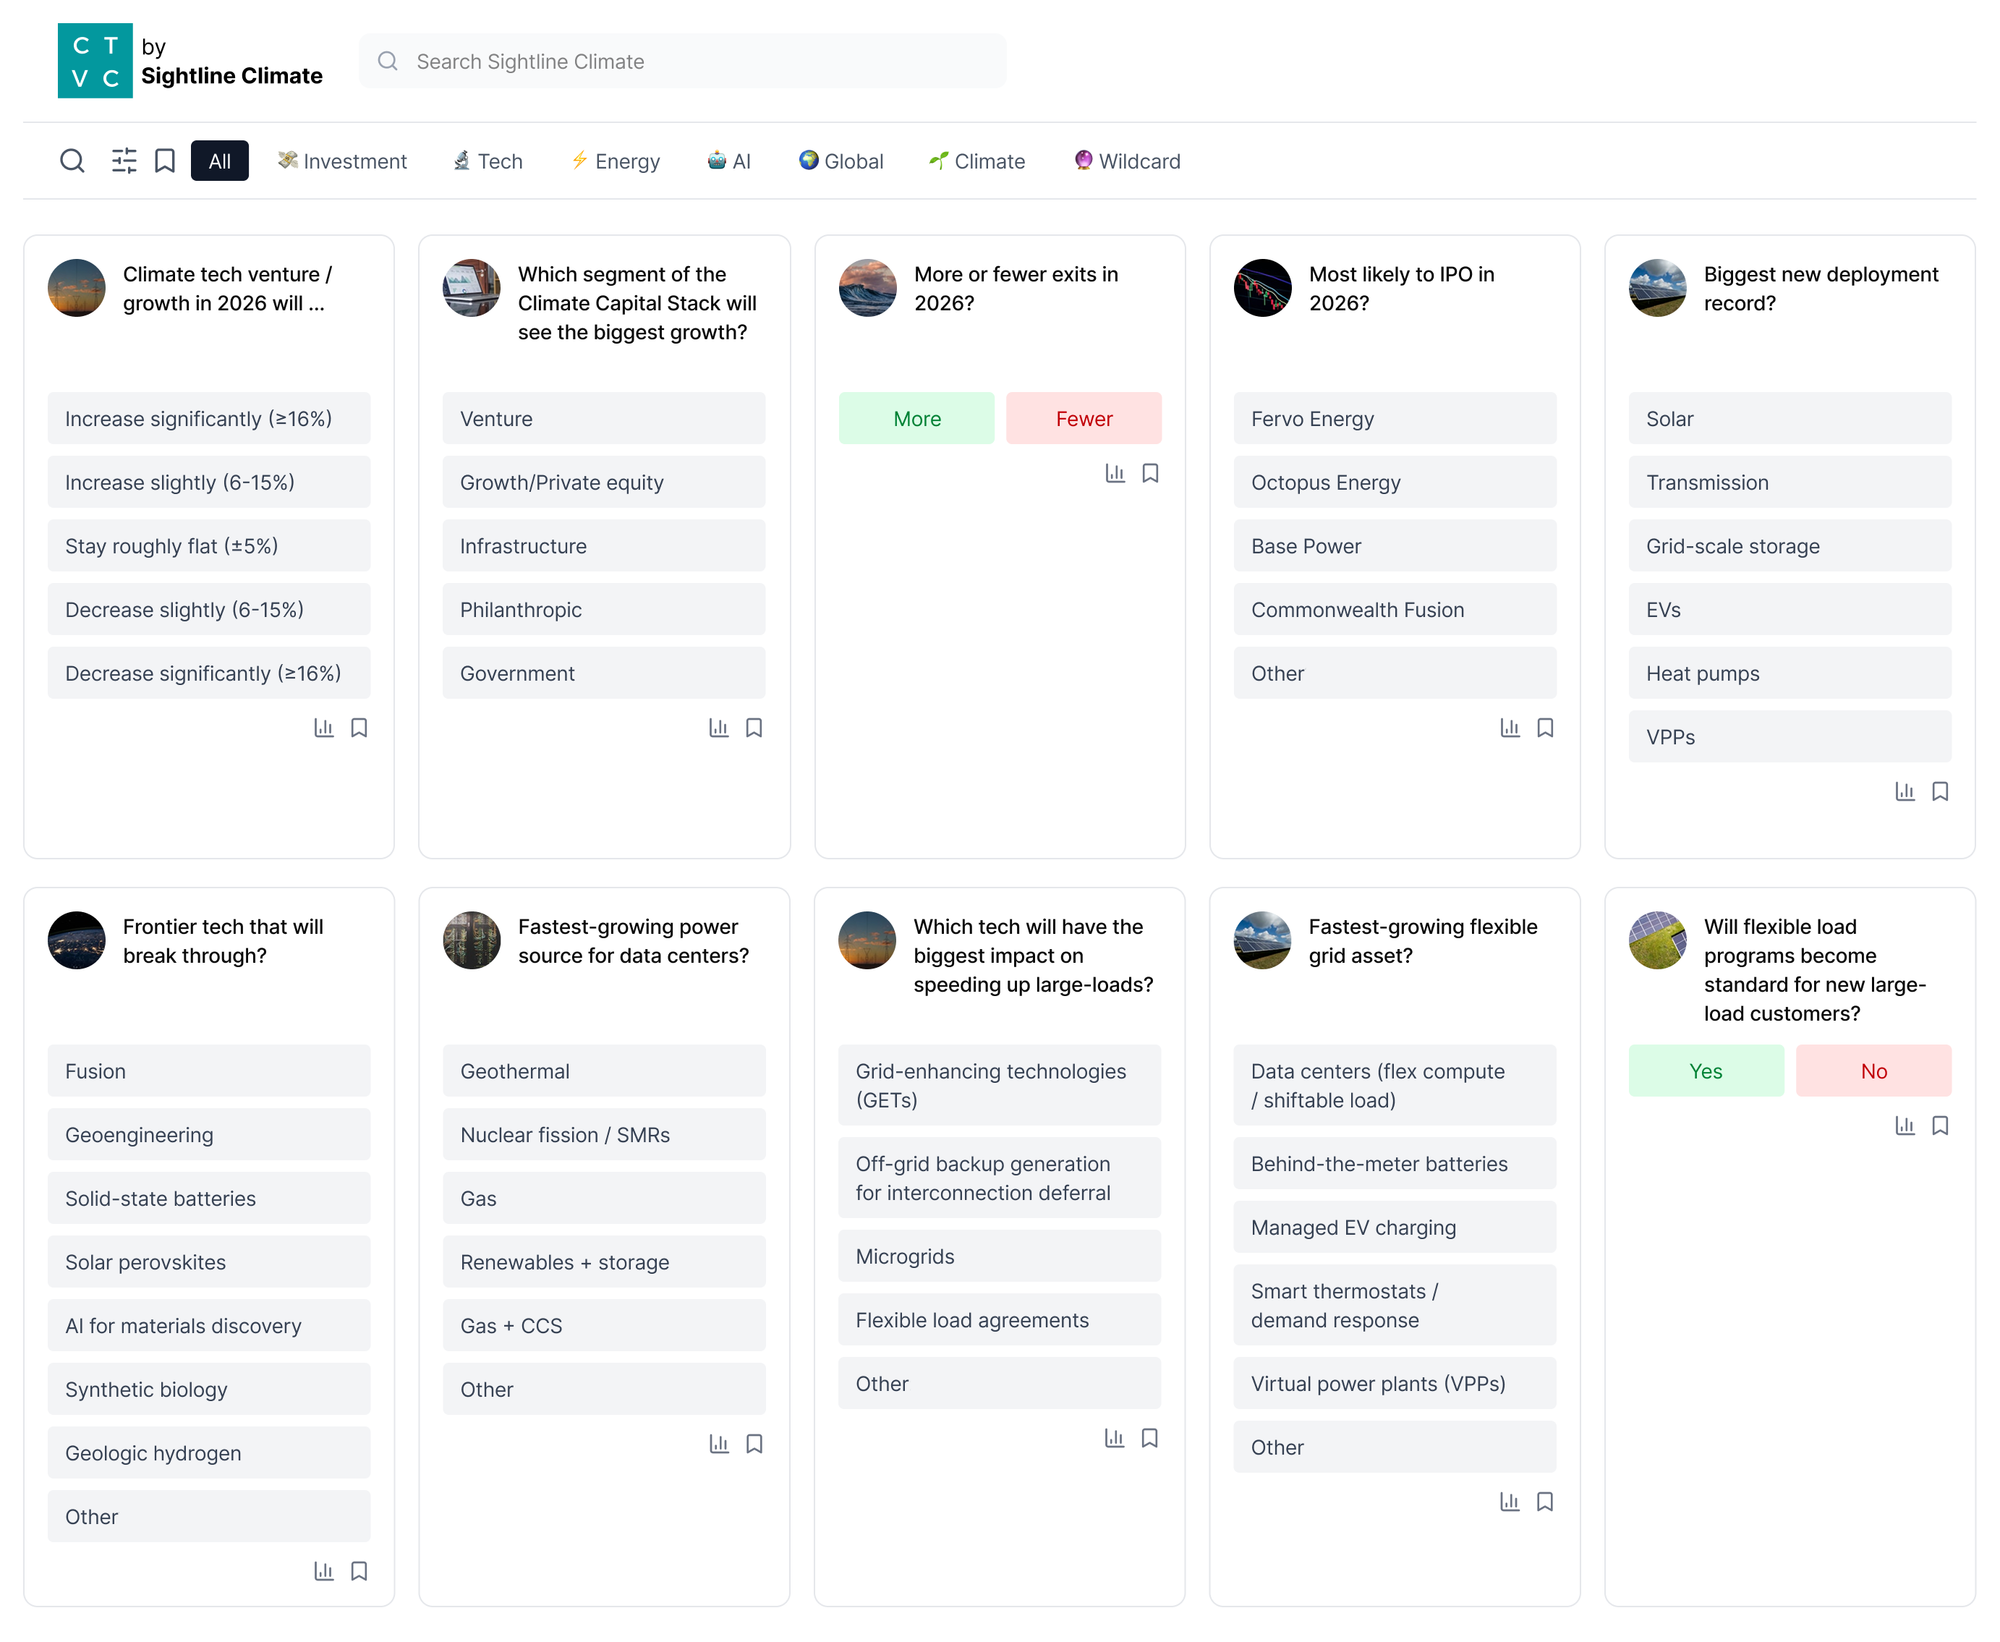This screenshot has height=1642, width=2000.
Task: View chart for flexible load programs poll
Action: pyautogui.click(x=1905, y=1126)
